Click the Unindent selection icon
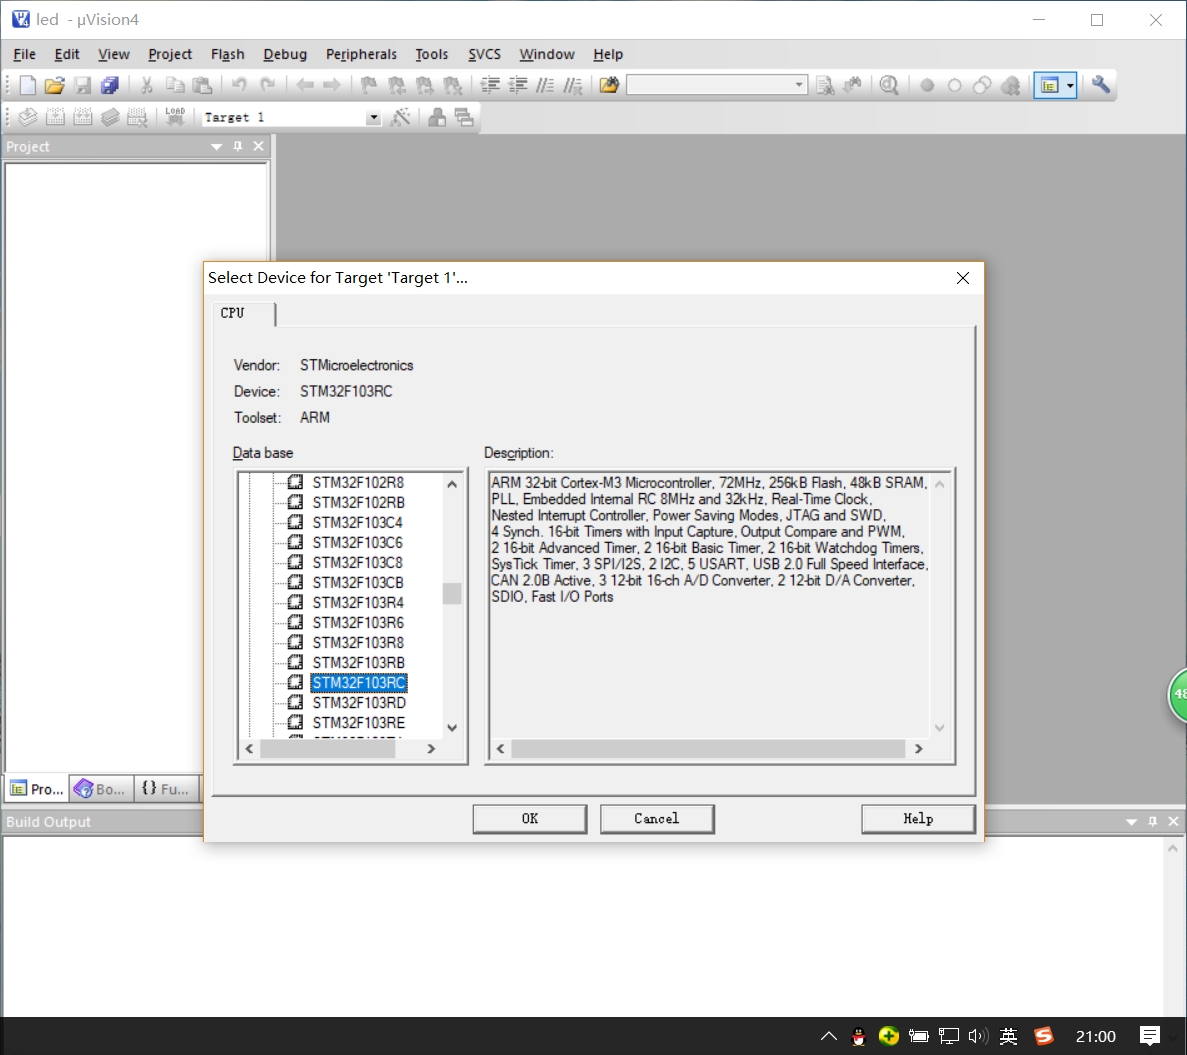 (x=518, y=85)
